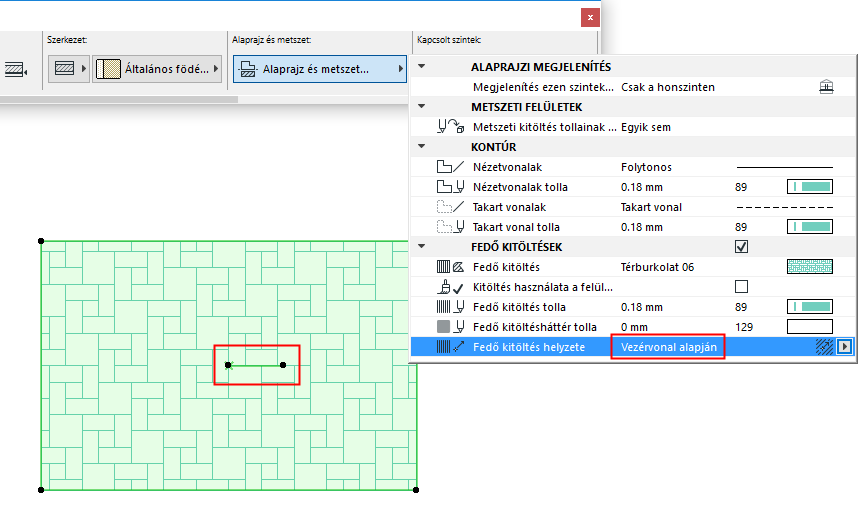The image size is (863, 513).
Task: Click the Nézetvonalak line type icon
Action: (450, 167)
